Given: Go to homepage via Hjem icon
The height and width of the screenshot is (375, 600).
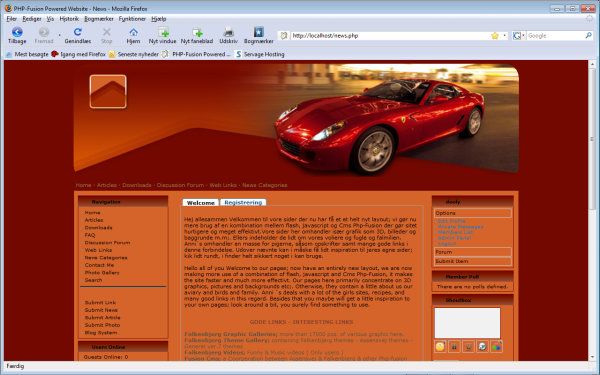Looking at the screenshot, I should pos(133,35).
